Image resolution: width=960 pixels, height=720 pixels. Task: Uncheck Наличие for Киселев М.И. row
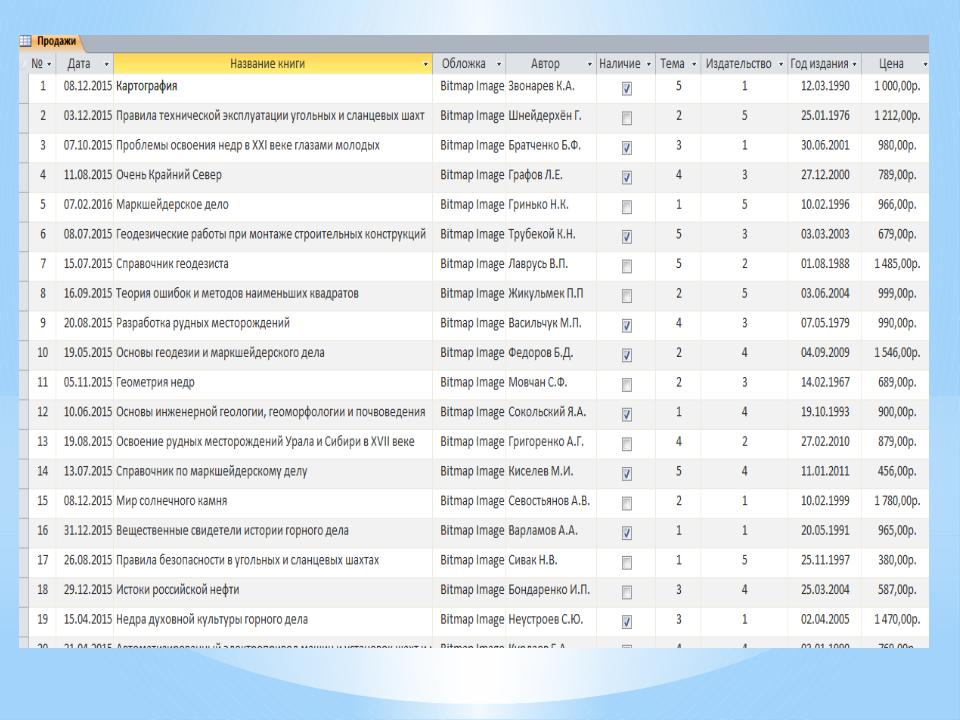(626, 473)
